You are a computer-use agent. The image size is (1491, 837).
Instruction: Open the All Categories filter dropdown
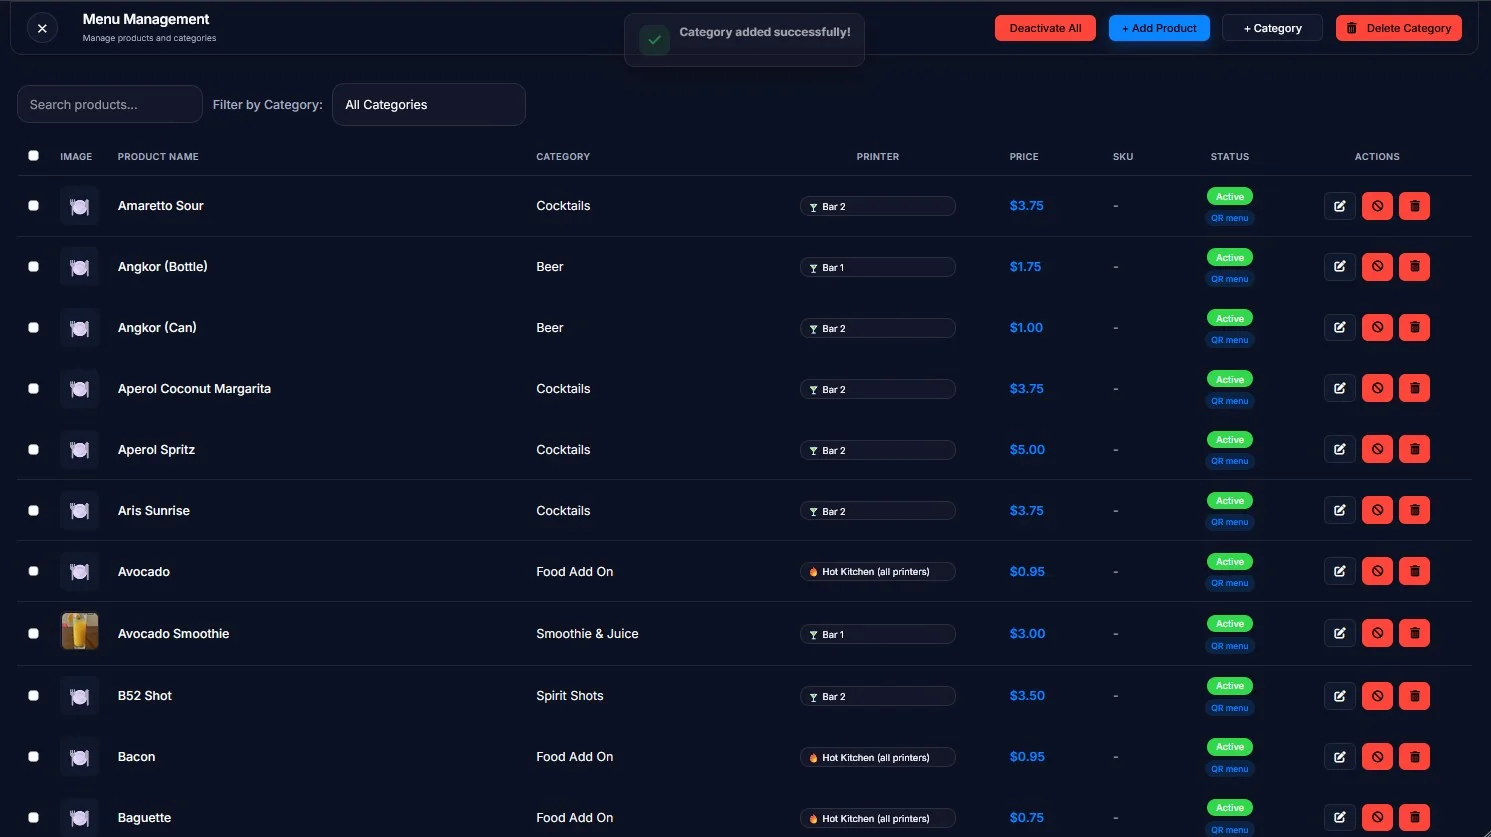tap(428, 105)
